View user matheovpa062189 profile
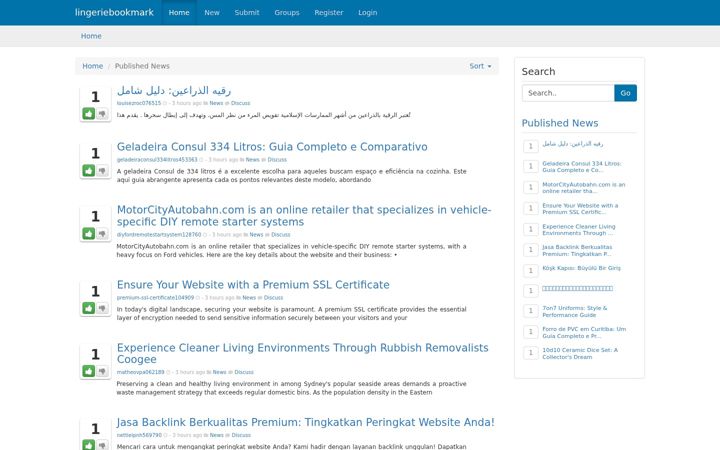Image resolution: width=720 pixels, height=450 pixels. point(141,372)
